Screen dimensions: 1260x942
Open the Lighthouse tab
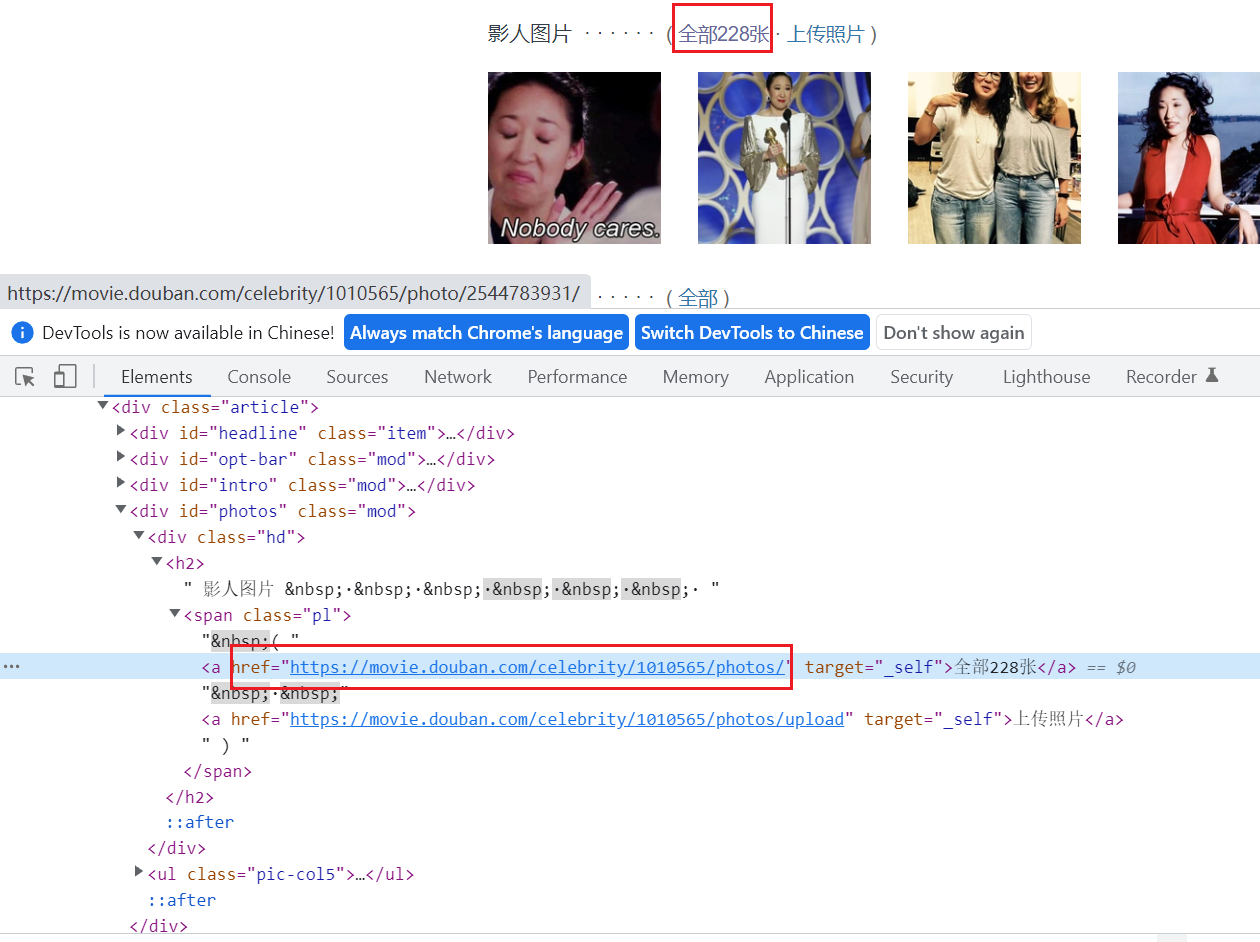click(x=1046, y=377)
